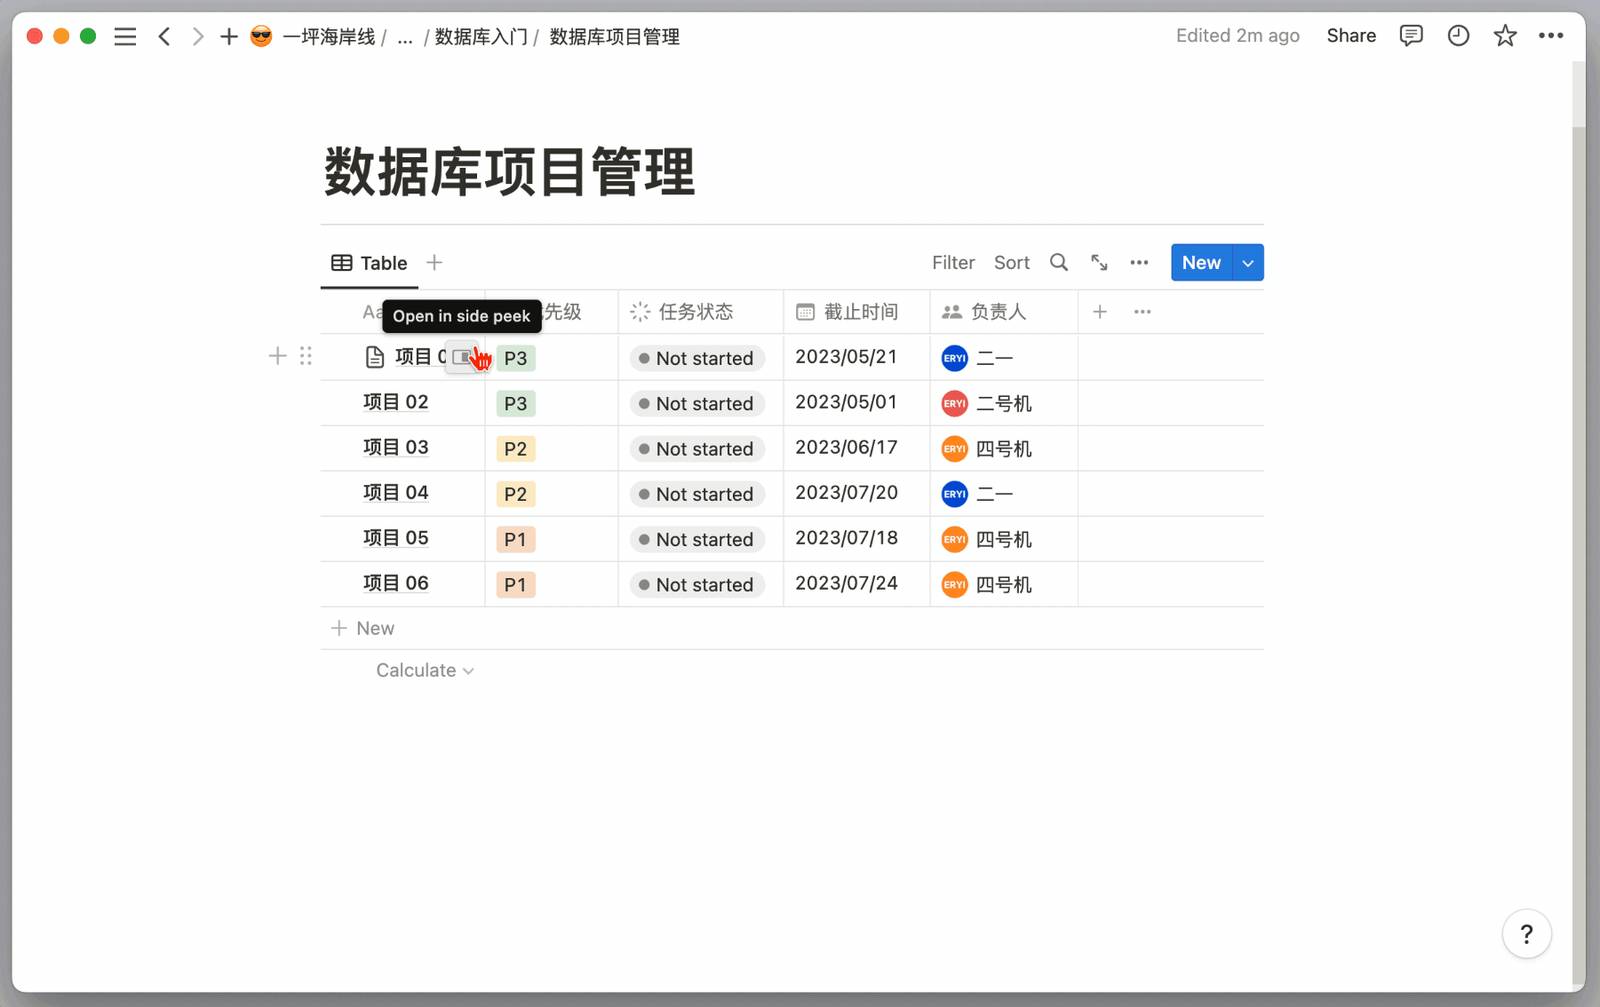Go back with the left arrow
The height and width of the screenshot is (1007, 1600).
click(x=164, y=37)
